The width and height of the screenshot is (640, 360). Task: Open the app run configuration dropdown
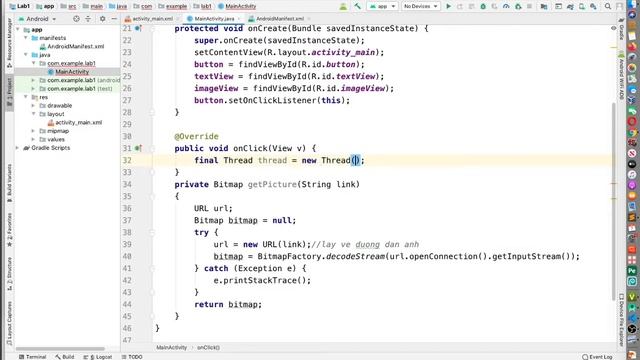click(x=382, y=6)
